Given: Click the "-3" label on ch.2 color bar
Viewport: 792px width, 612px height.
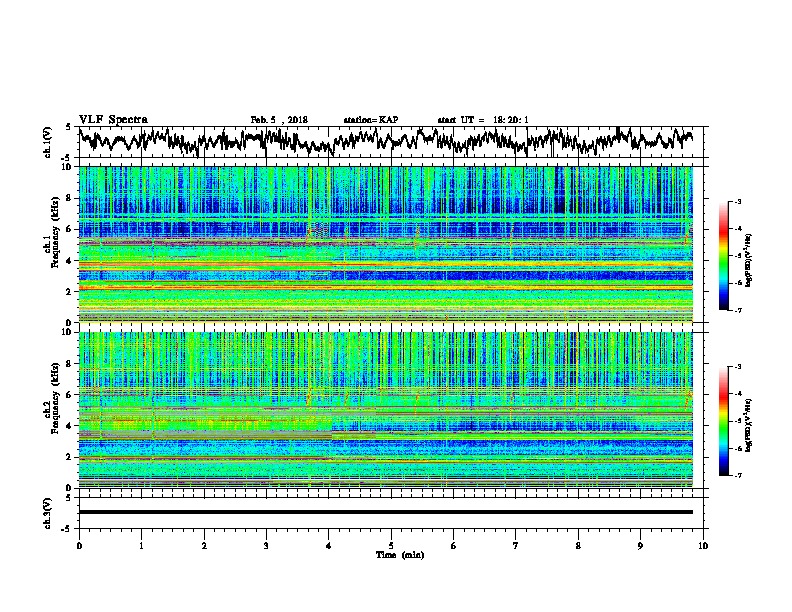Looking at the screenshot, I should tap(737, 367).
